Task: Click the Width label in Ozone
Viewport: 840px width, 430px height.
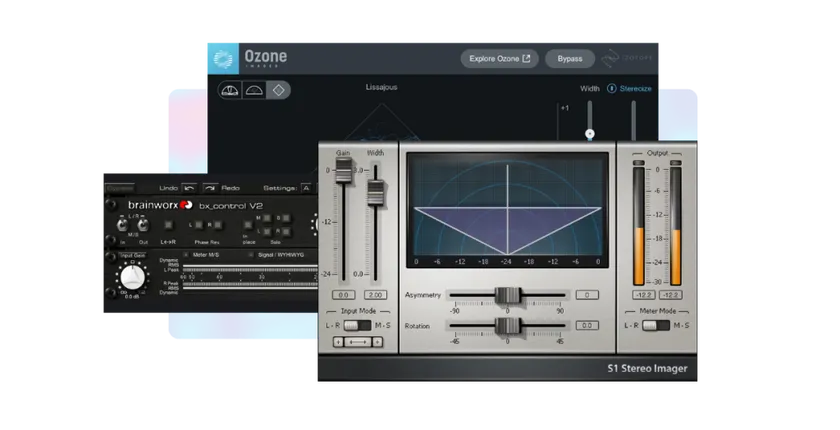Action: 590,88
